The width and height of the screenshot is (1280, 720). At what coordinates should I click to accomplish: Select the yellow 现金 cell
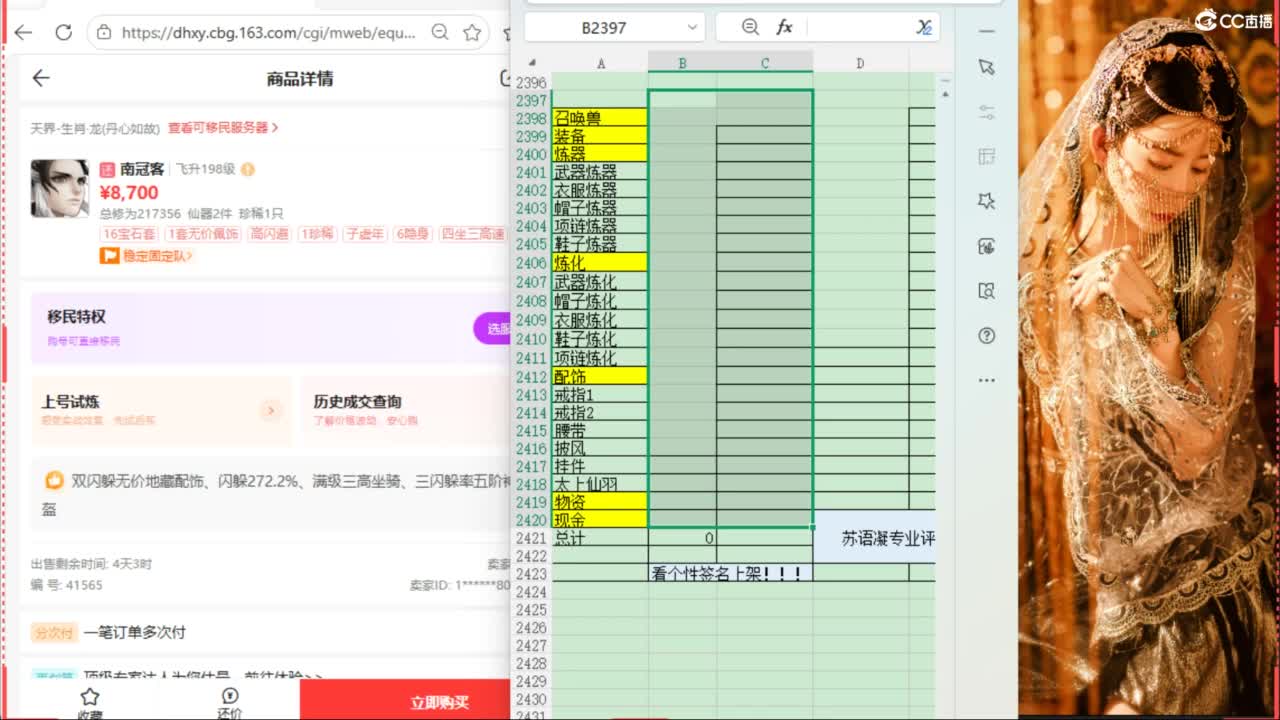pos(600,520)
